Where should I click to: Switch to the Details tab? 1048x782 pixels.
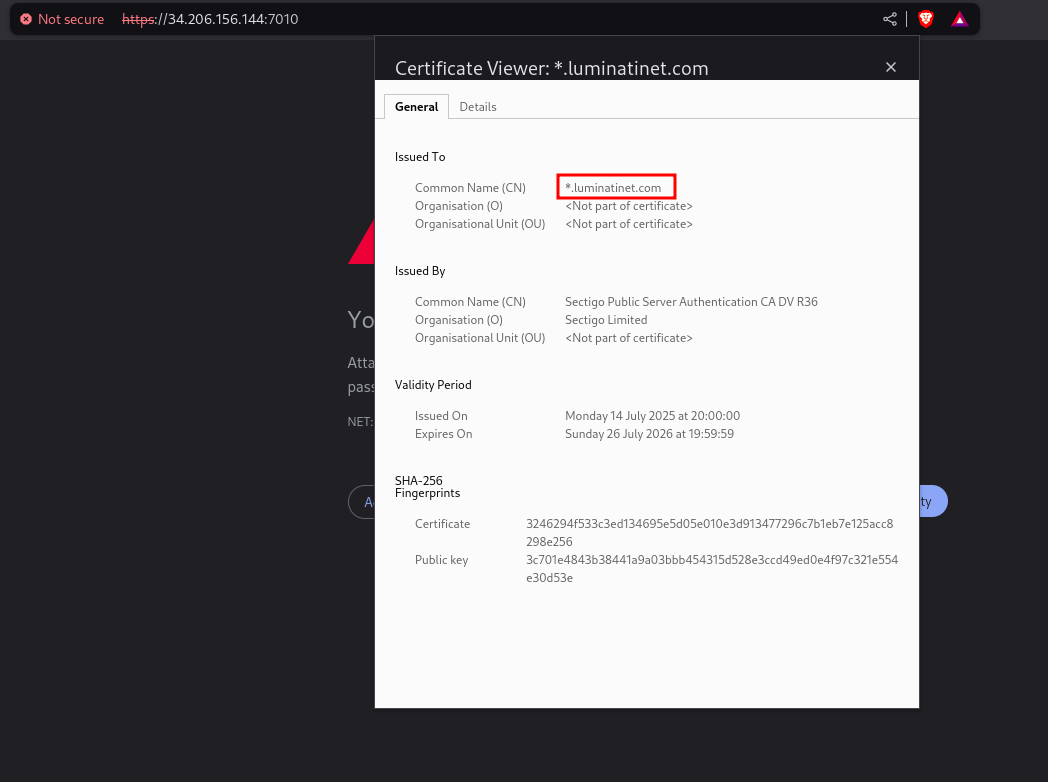coord(478,107)
